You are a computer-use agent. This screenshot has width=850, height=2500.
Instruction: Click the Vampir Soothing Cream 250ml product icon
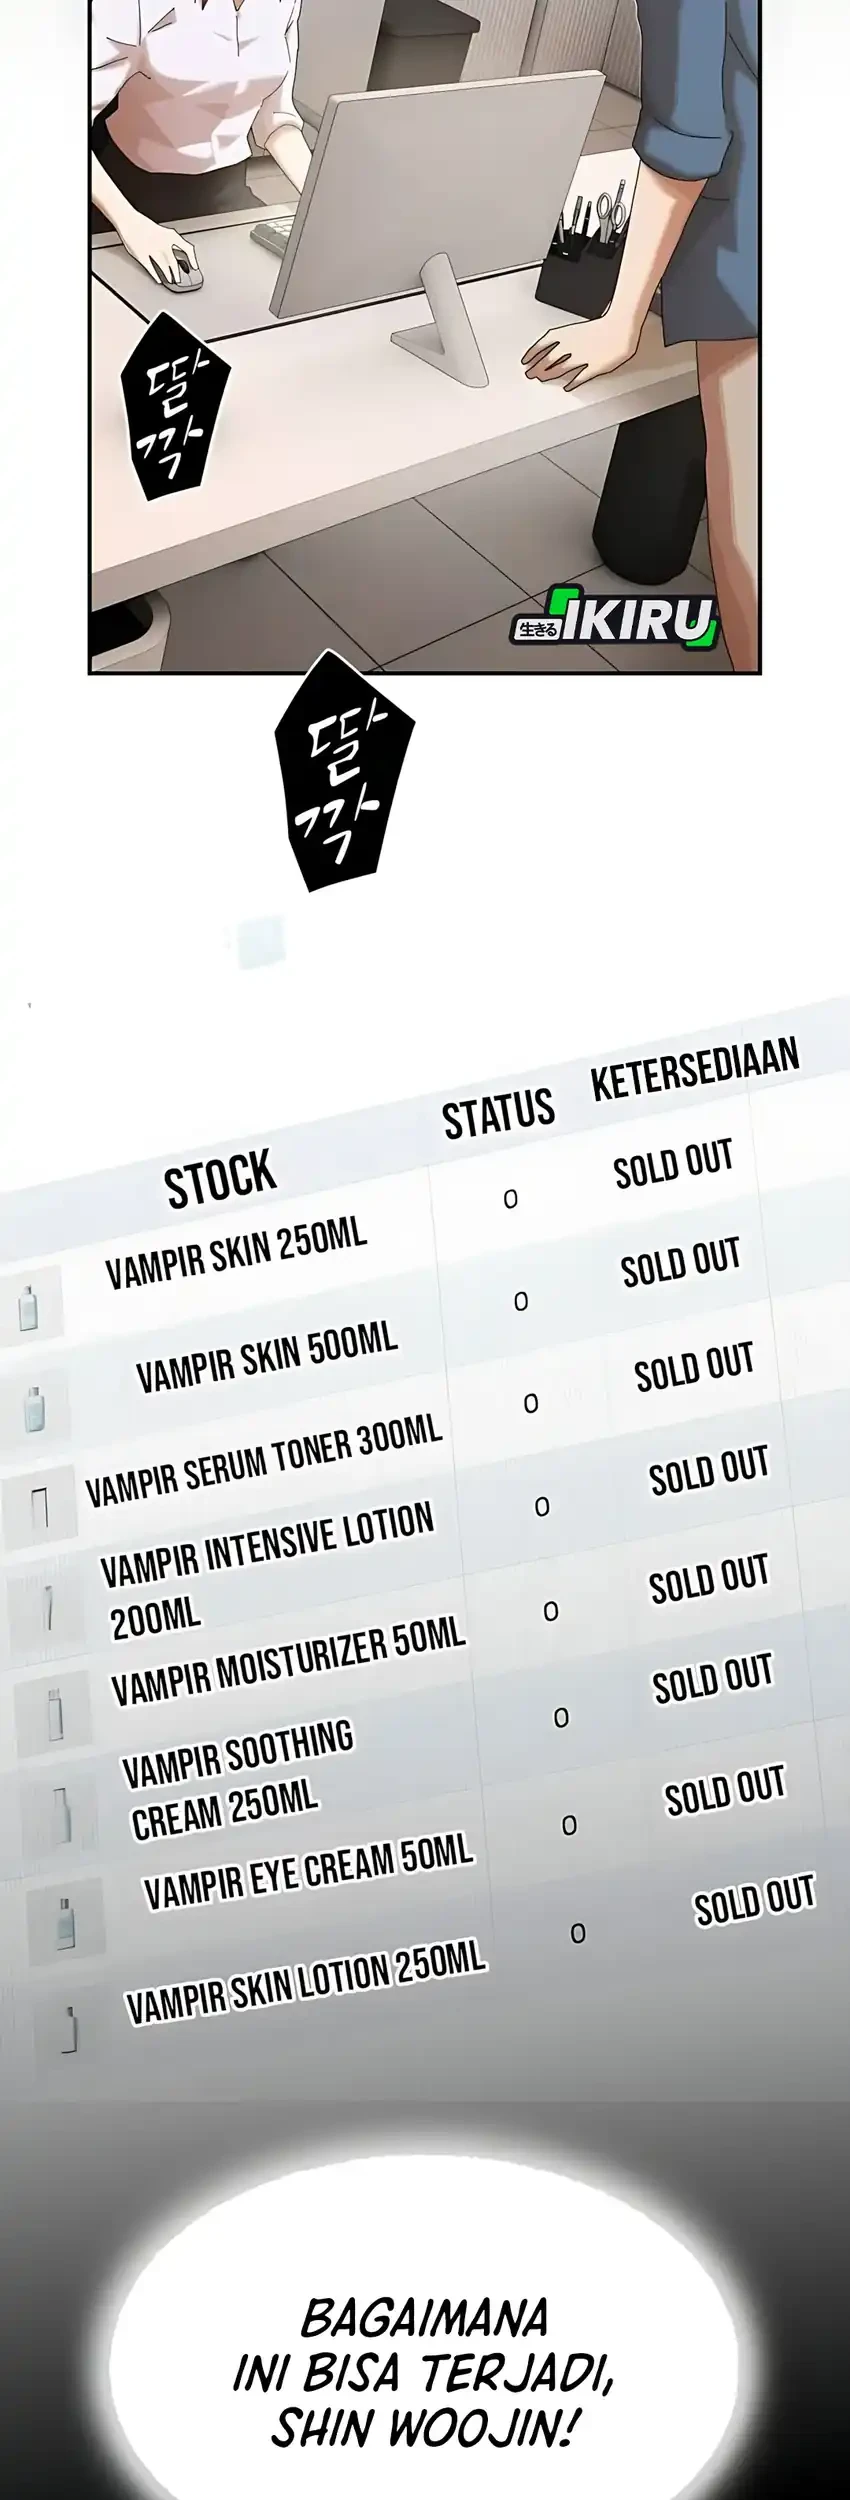[63, 1812]
